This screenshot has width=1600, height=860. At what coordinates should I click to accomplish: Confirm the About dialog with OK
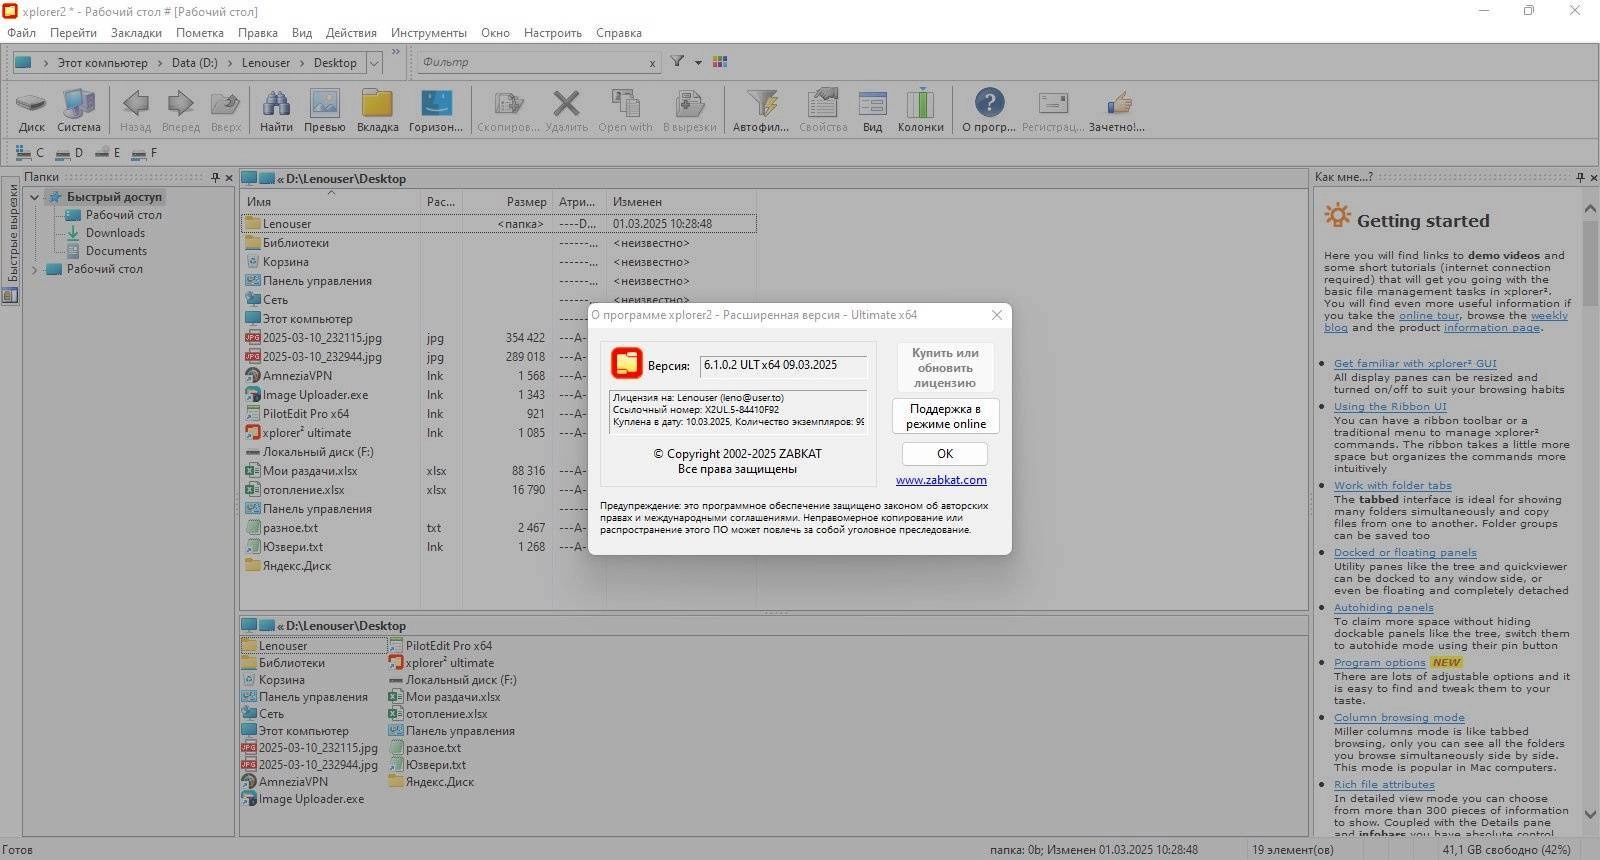pyautogui.click(x=945, y=453)
